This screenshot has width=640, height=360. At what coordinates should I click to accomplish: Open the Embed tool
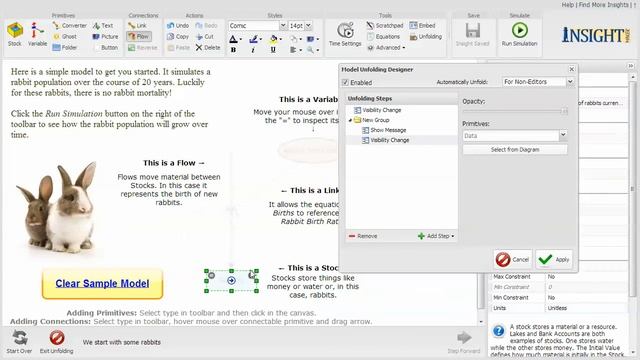[x=422, y=25]
